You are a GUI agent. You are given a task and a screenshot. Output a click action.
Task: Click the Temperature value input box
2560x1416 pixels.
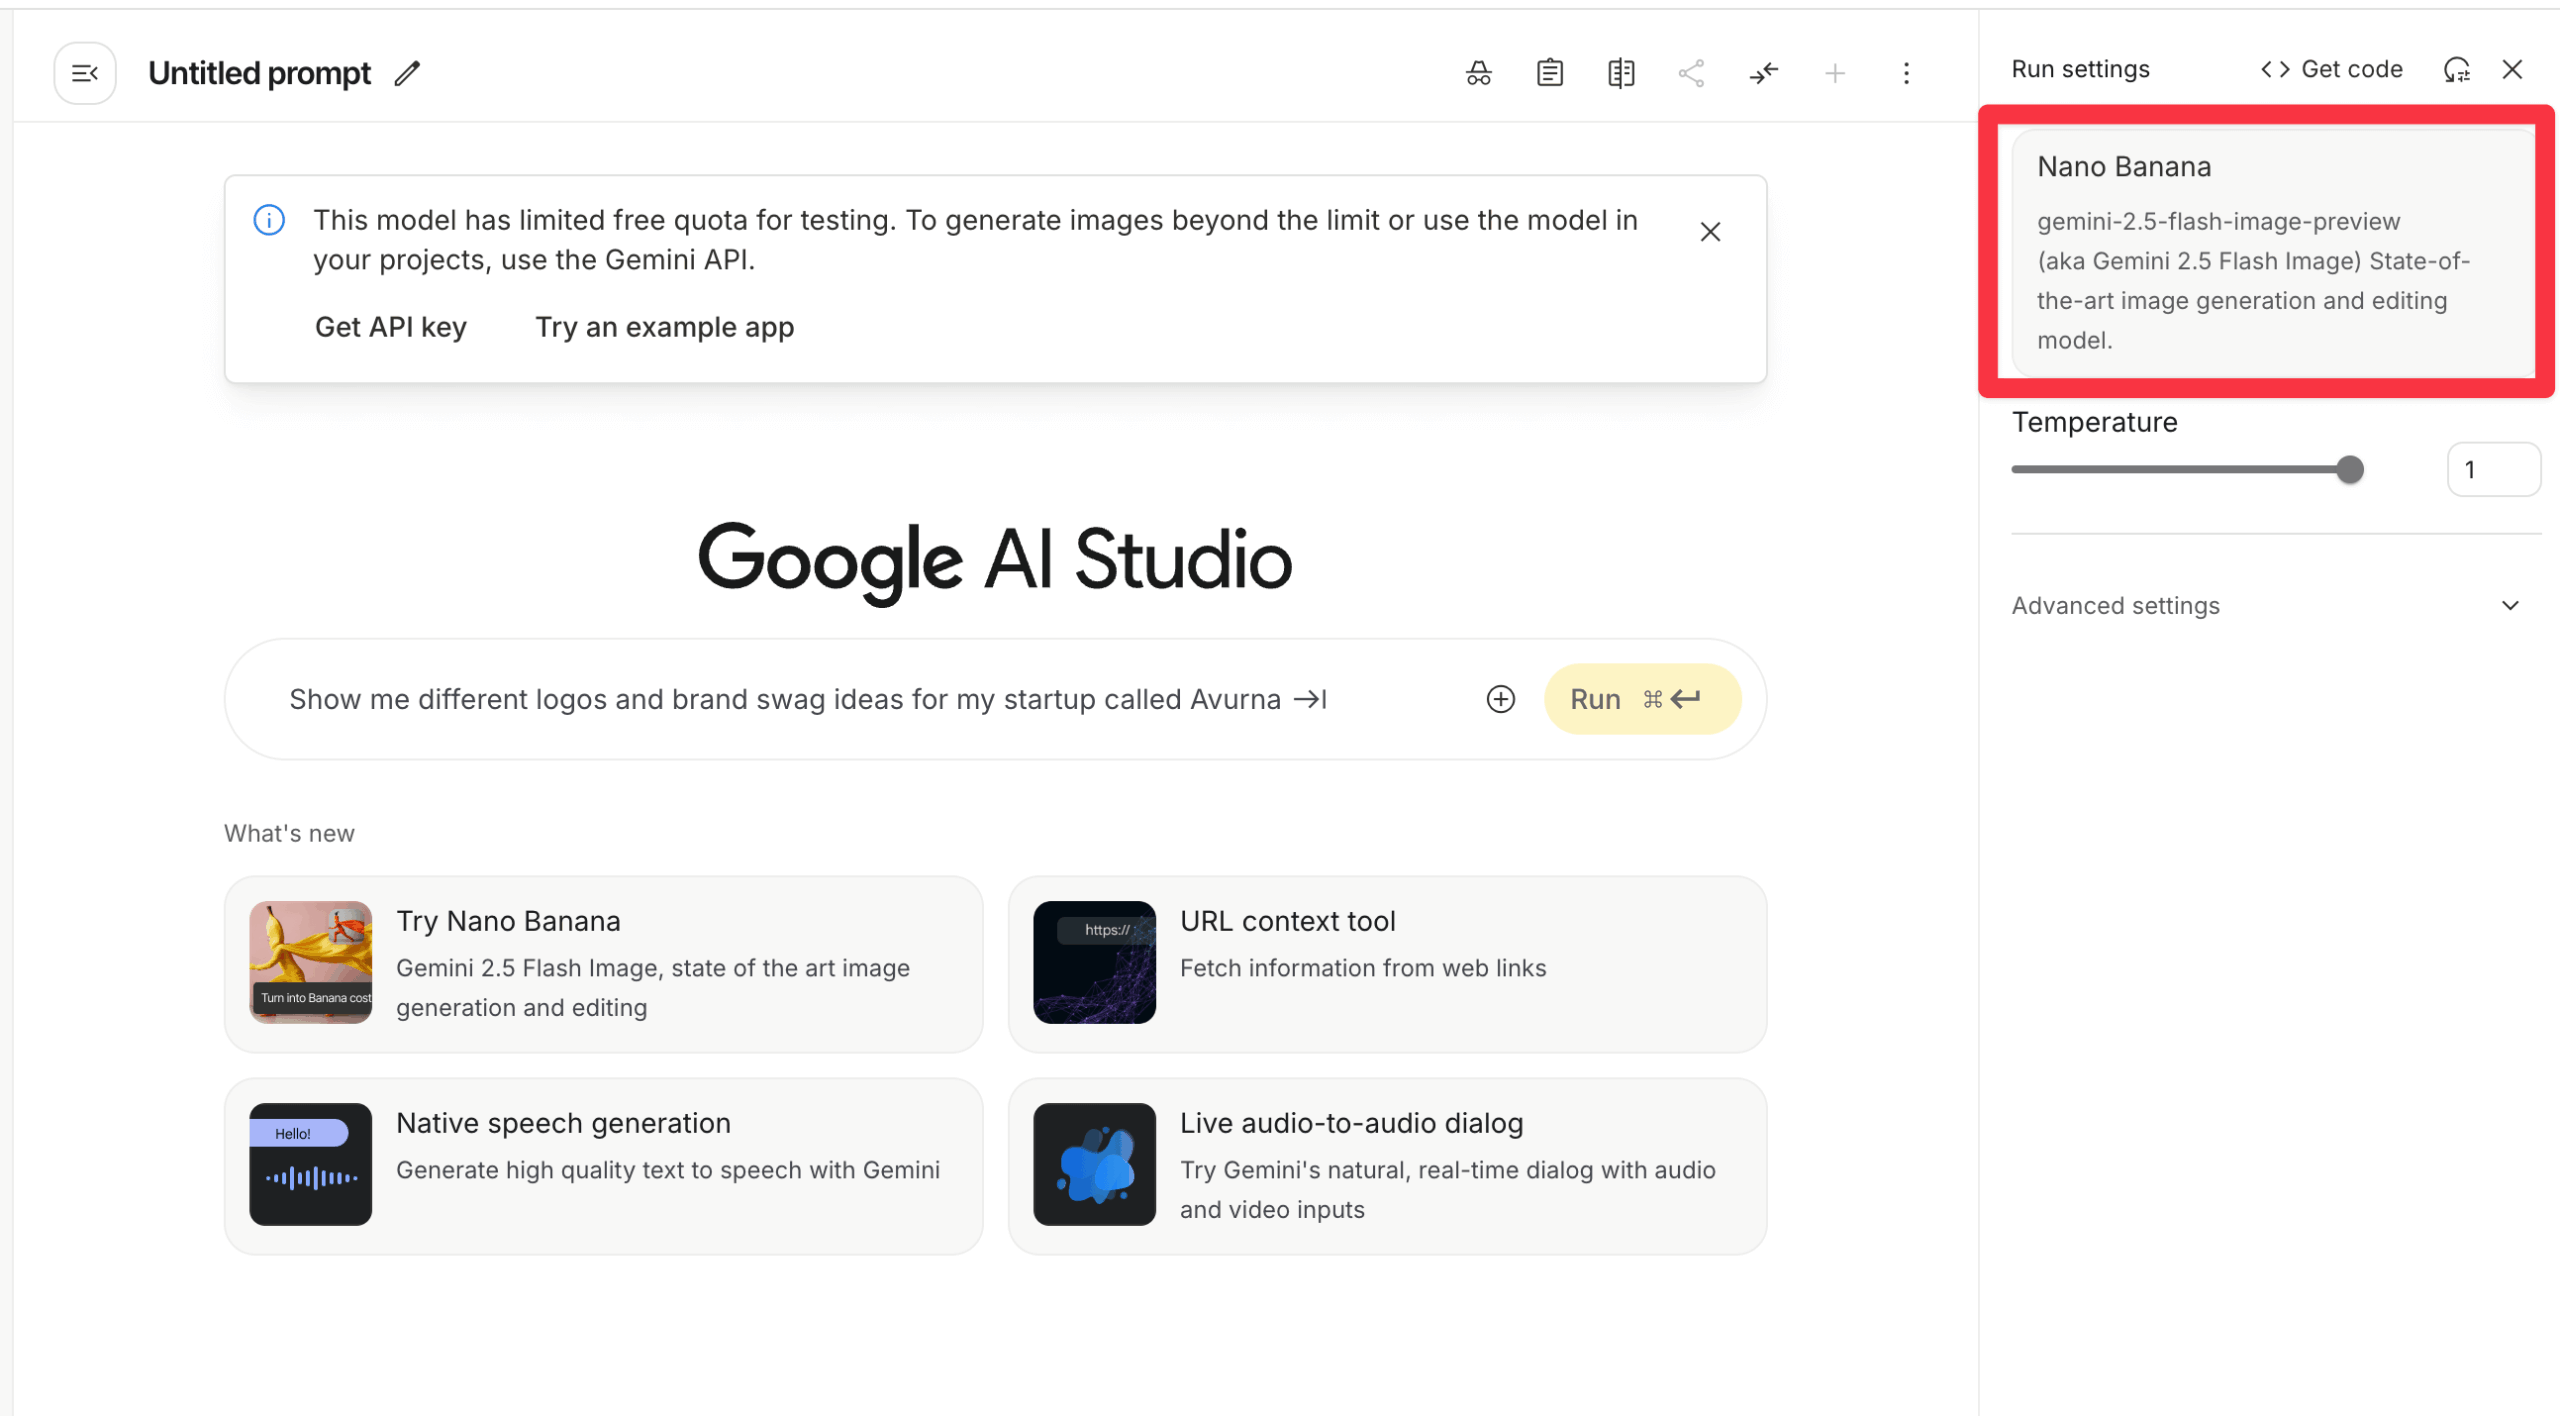tap(2492, 469)
